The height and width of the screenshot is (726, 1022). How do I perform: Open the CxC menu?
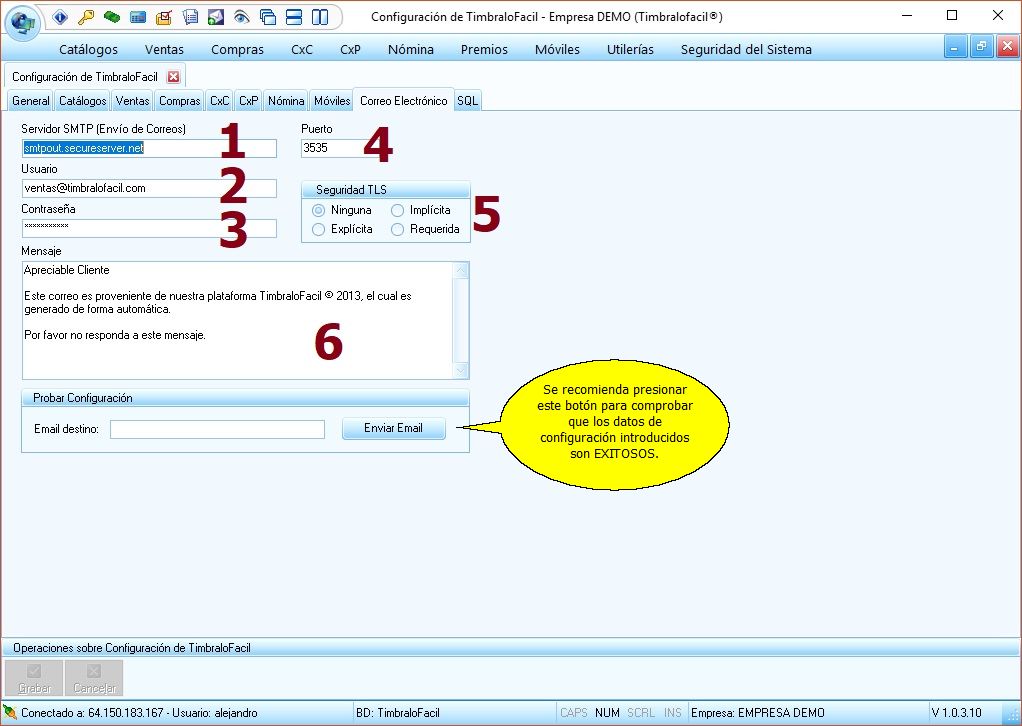[302, 50]
